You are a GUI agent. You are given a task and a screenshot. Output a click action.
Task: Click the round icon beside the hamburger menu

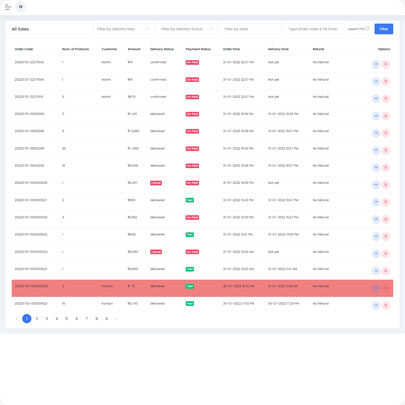21,7
